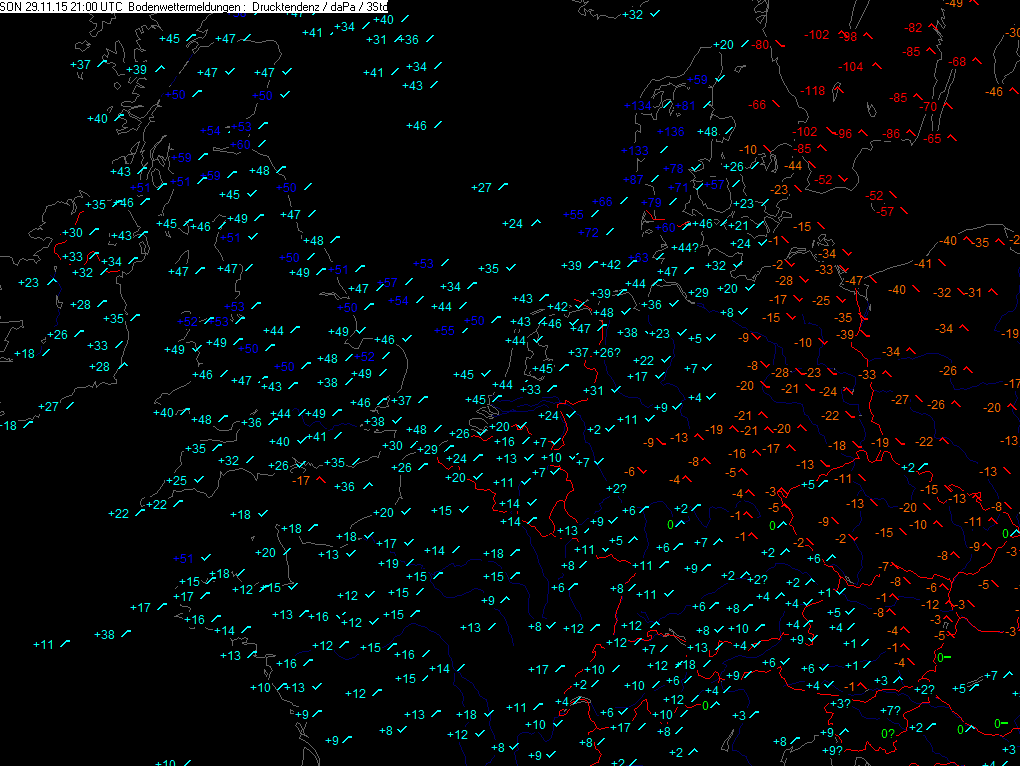The image size is (1020, 766).
Task: Click the +88 blue station value
Action: click(602, 202)
